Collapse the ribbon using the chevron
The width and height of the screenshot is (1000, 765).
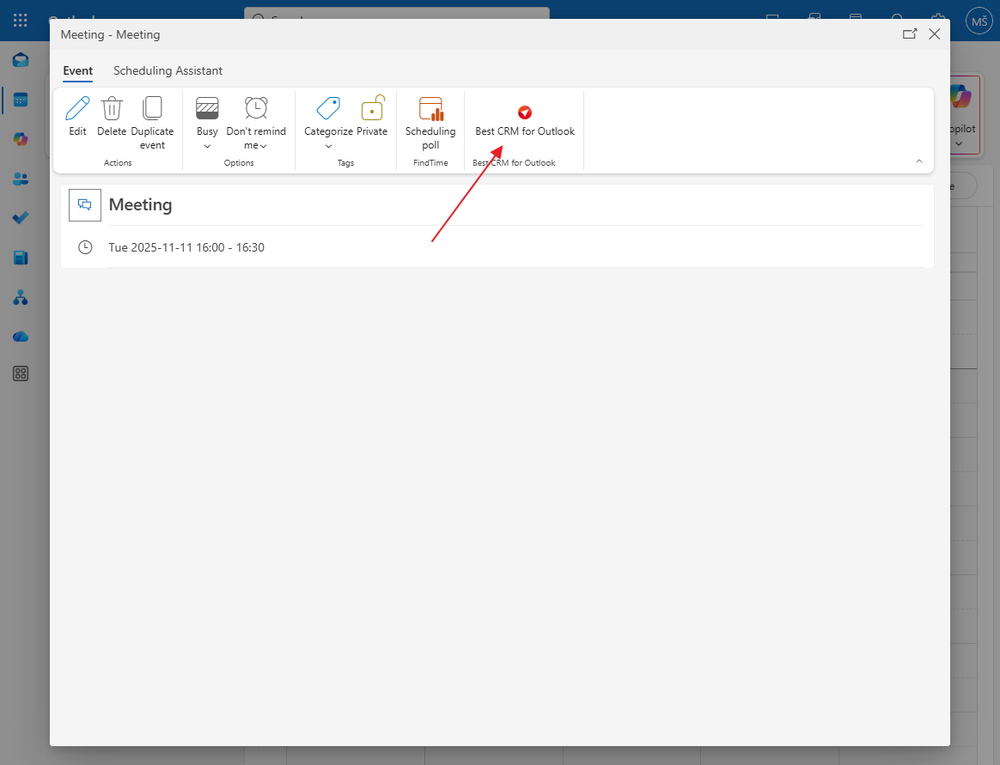coord(918,161)
